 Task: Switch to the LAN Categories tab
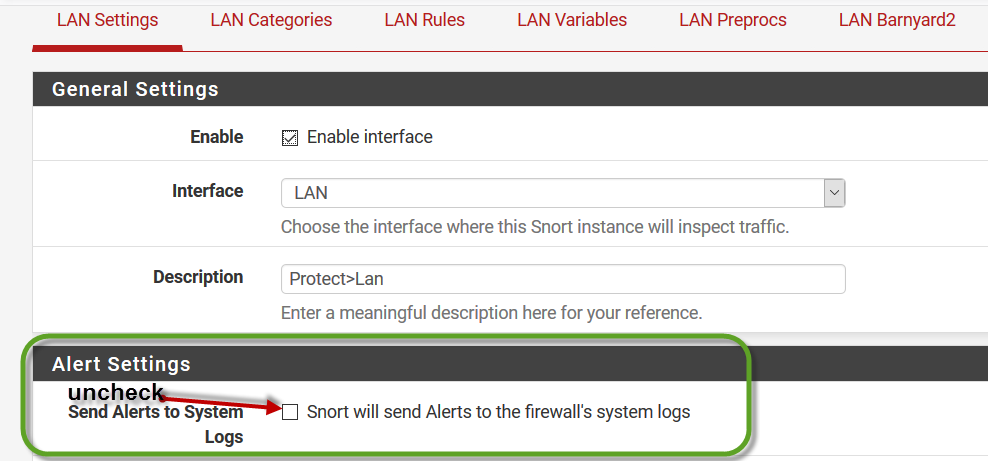(x=271, y=20)
